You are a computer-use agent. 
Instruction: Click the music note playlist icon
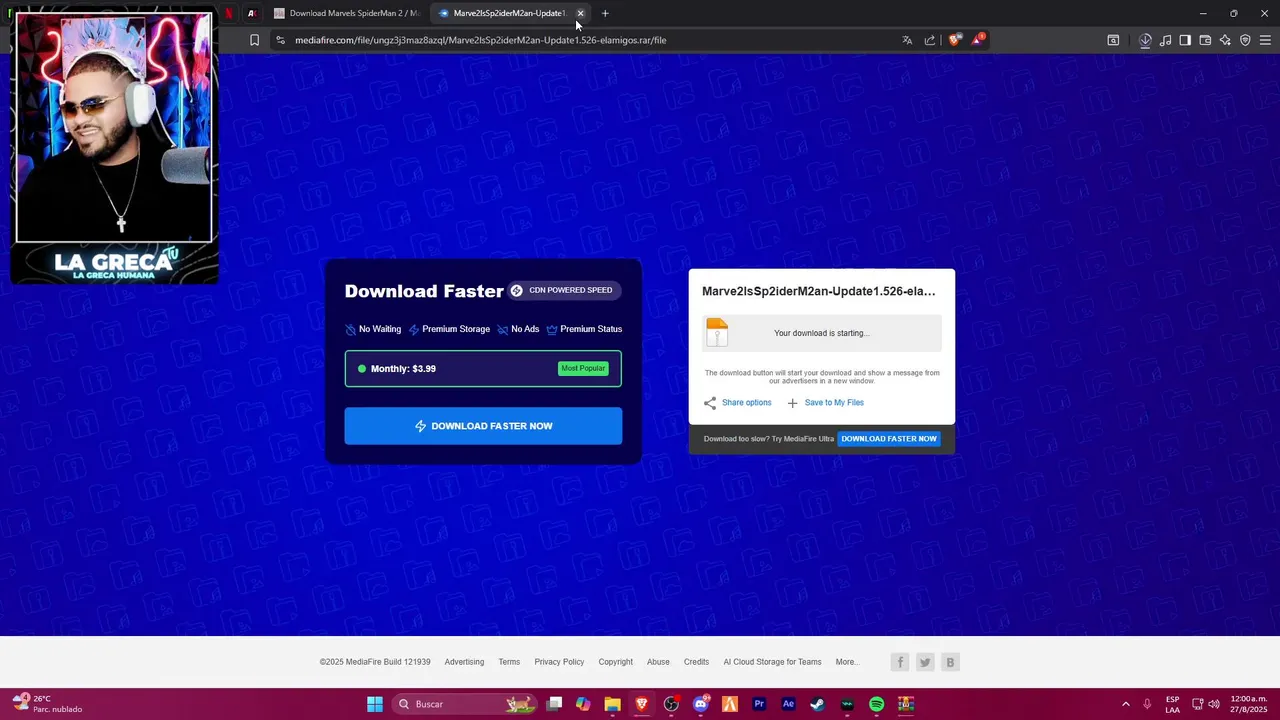(x=1165, y=40)
